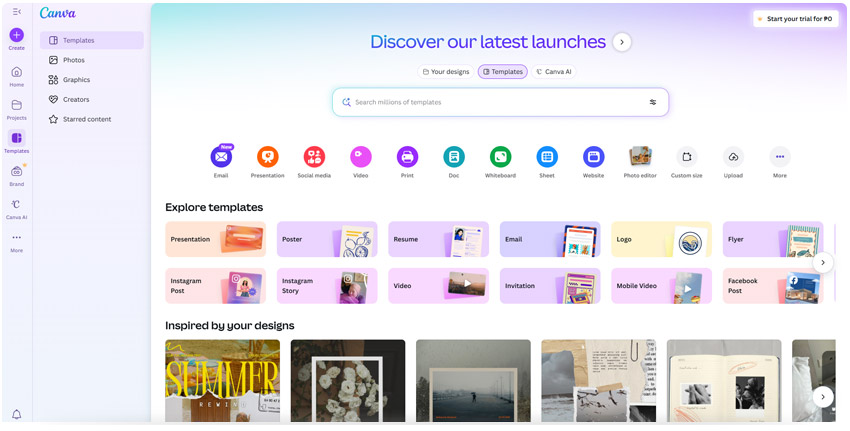
Task: Click the Canva logo
Action: click(x=57, y=13)
